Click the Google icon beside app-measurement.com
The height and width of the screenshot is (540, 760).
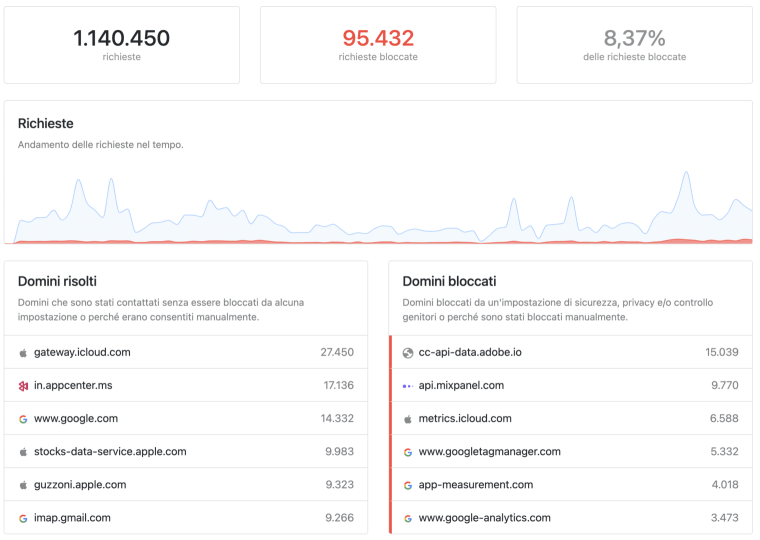coord(408,485)
